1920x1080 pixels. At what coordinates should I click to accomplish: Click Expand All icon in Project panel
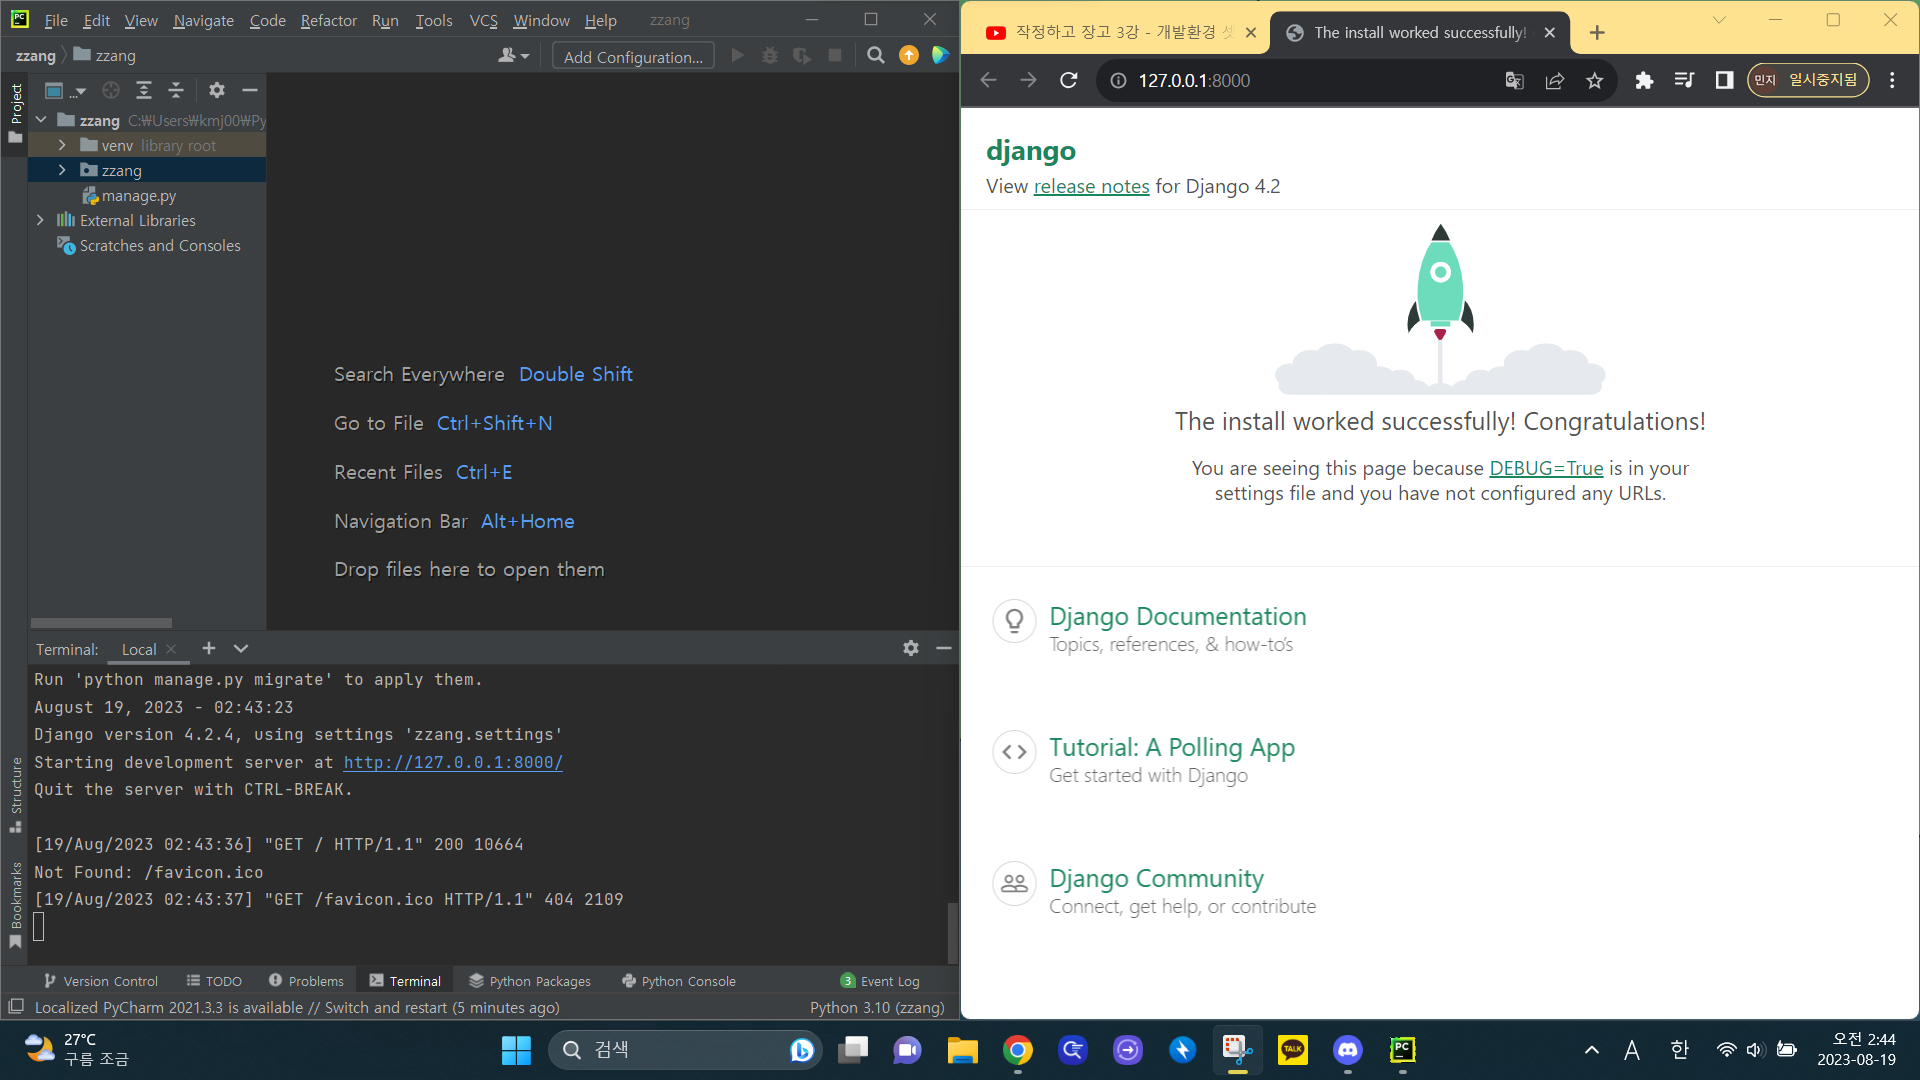[x=144, y=90]
